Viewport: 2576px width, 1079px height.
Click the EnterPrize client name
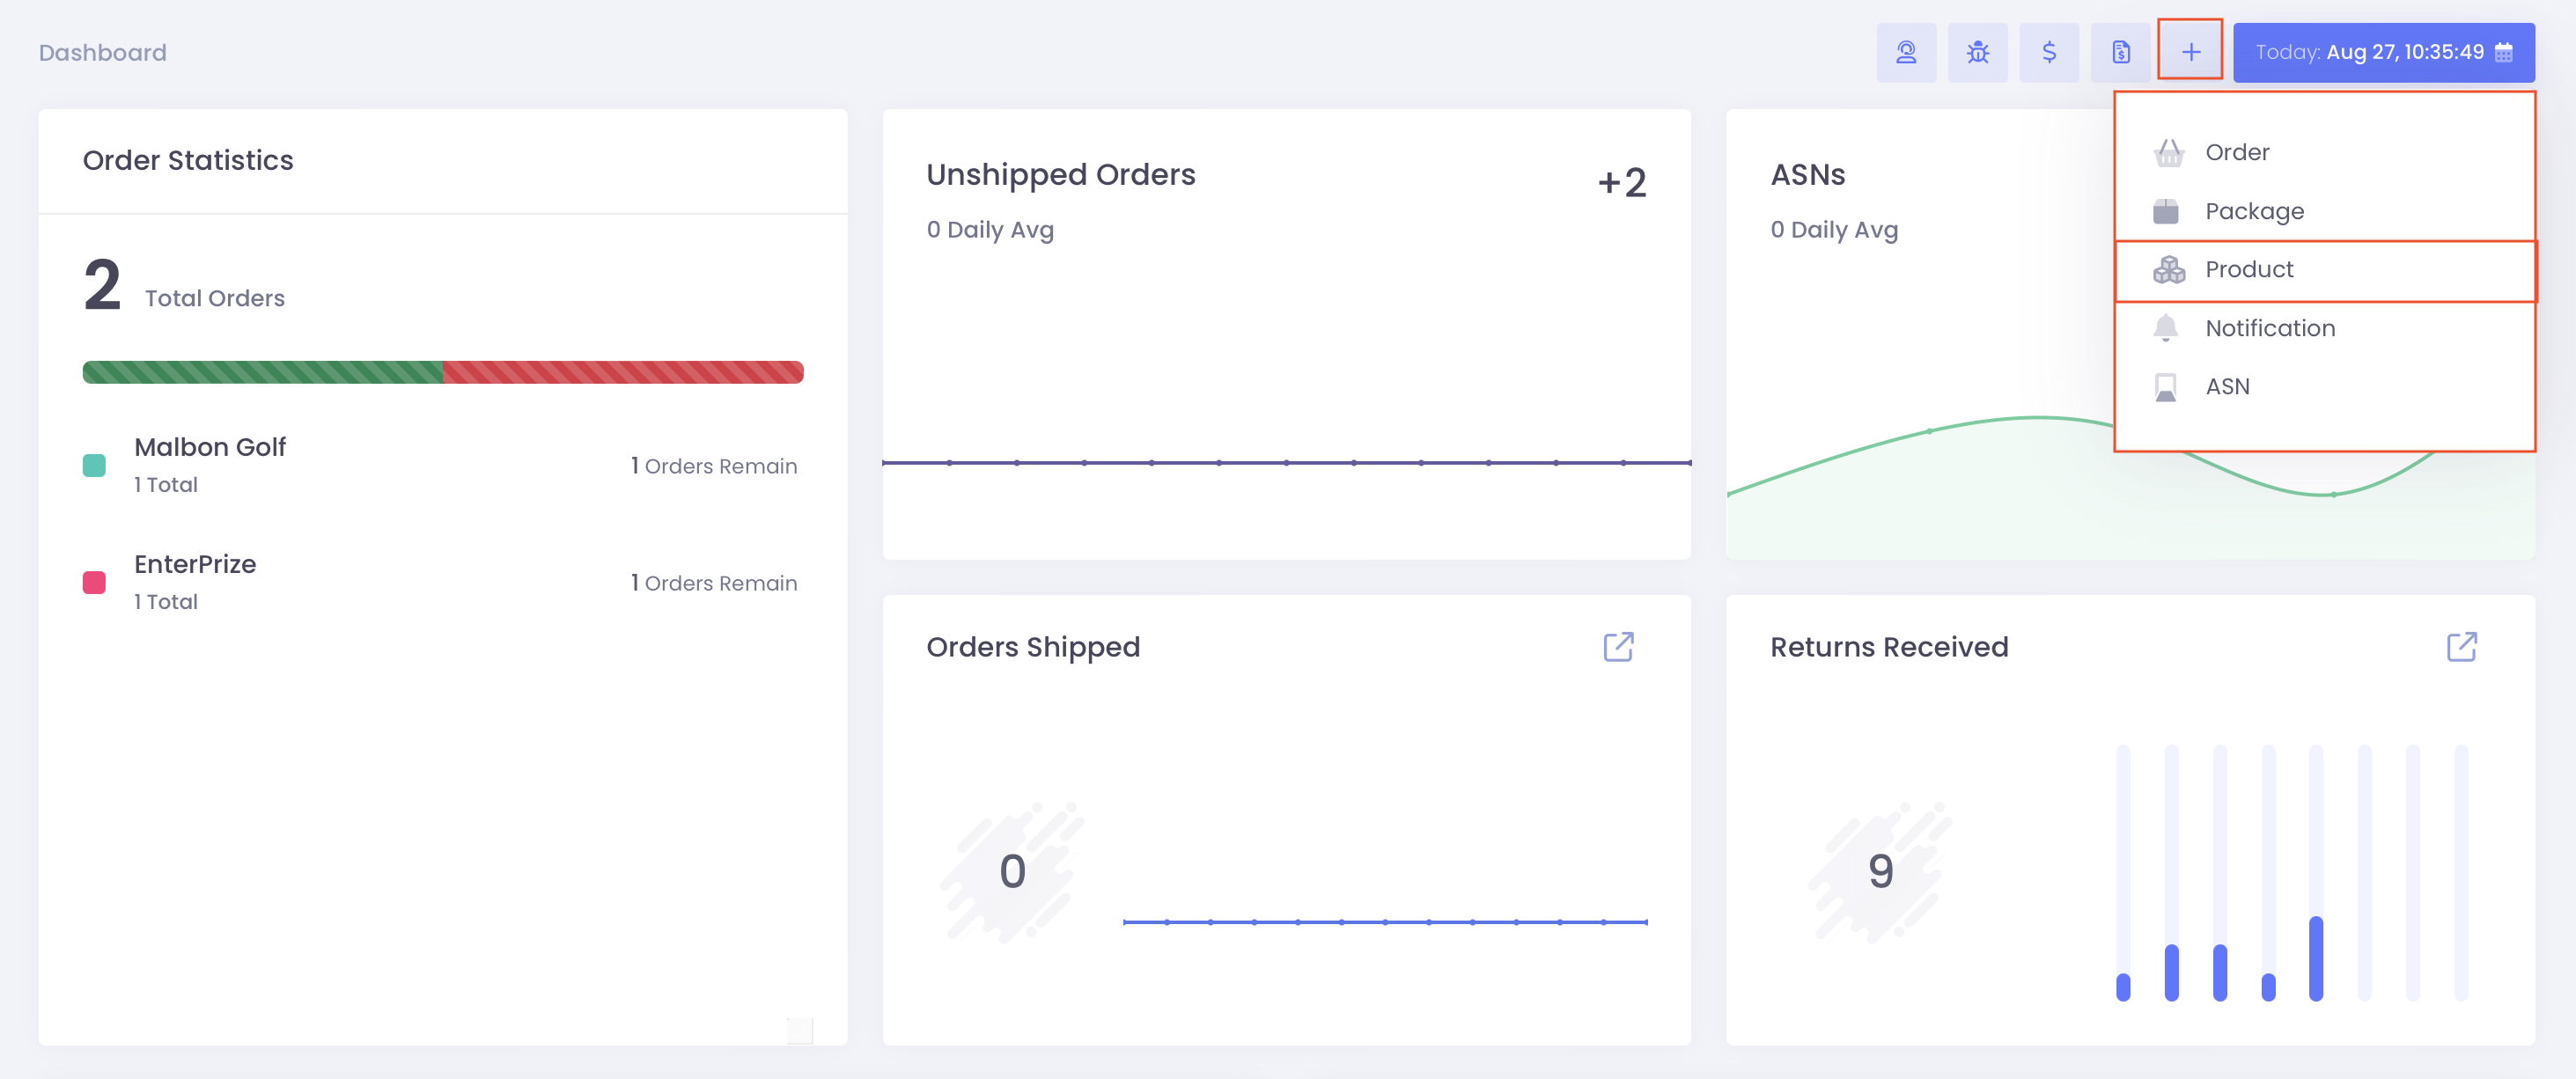pos(195,564)
